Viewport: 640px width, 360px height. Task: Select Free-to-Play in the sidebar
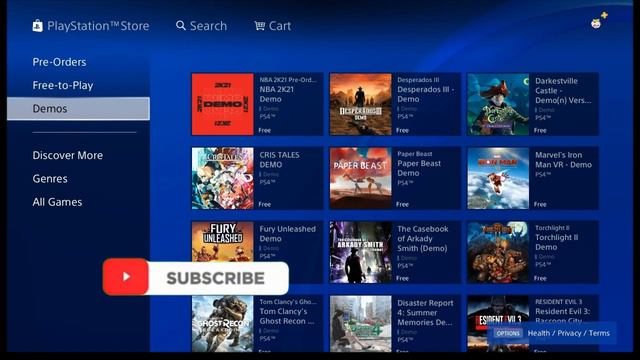click(63, 85)
